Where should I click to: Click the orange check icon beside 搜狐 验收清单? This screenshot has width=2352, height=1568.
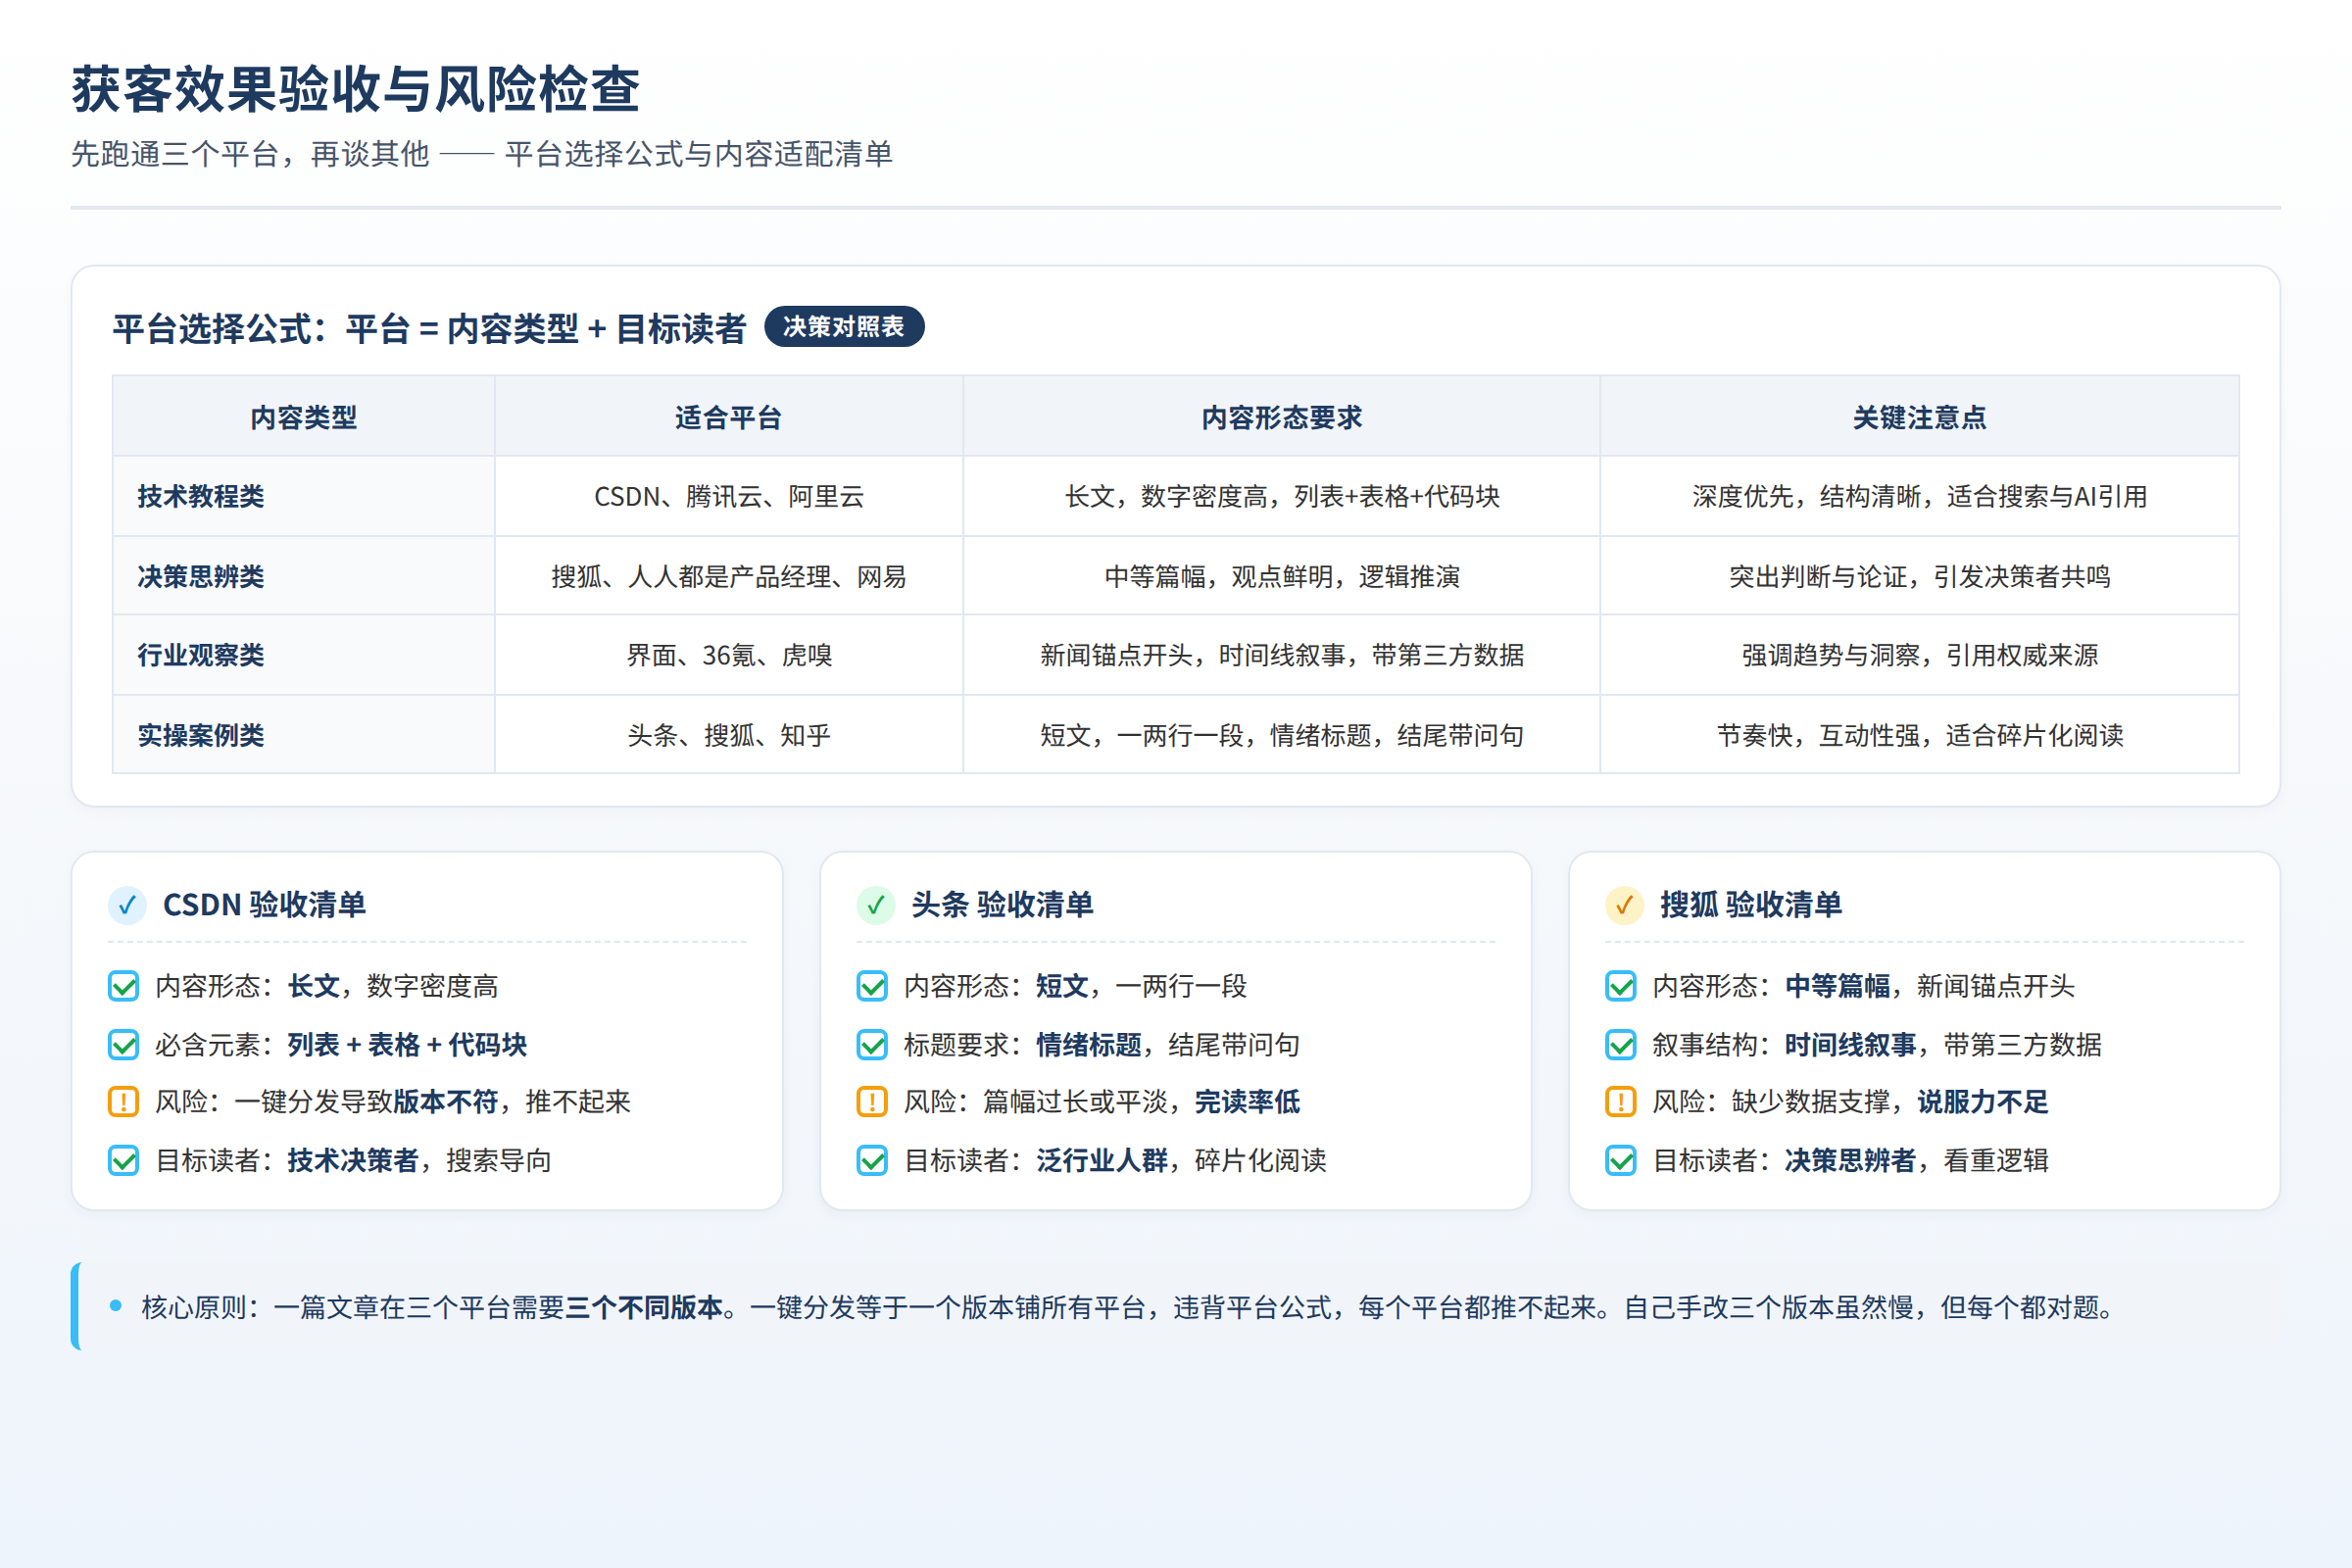pos(1624,906)
